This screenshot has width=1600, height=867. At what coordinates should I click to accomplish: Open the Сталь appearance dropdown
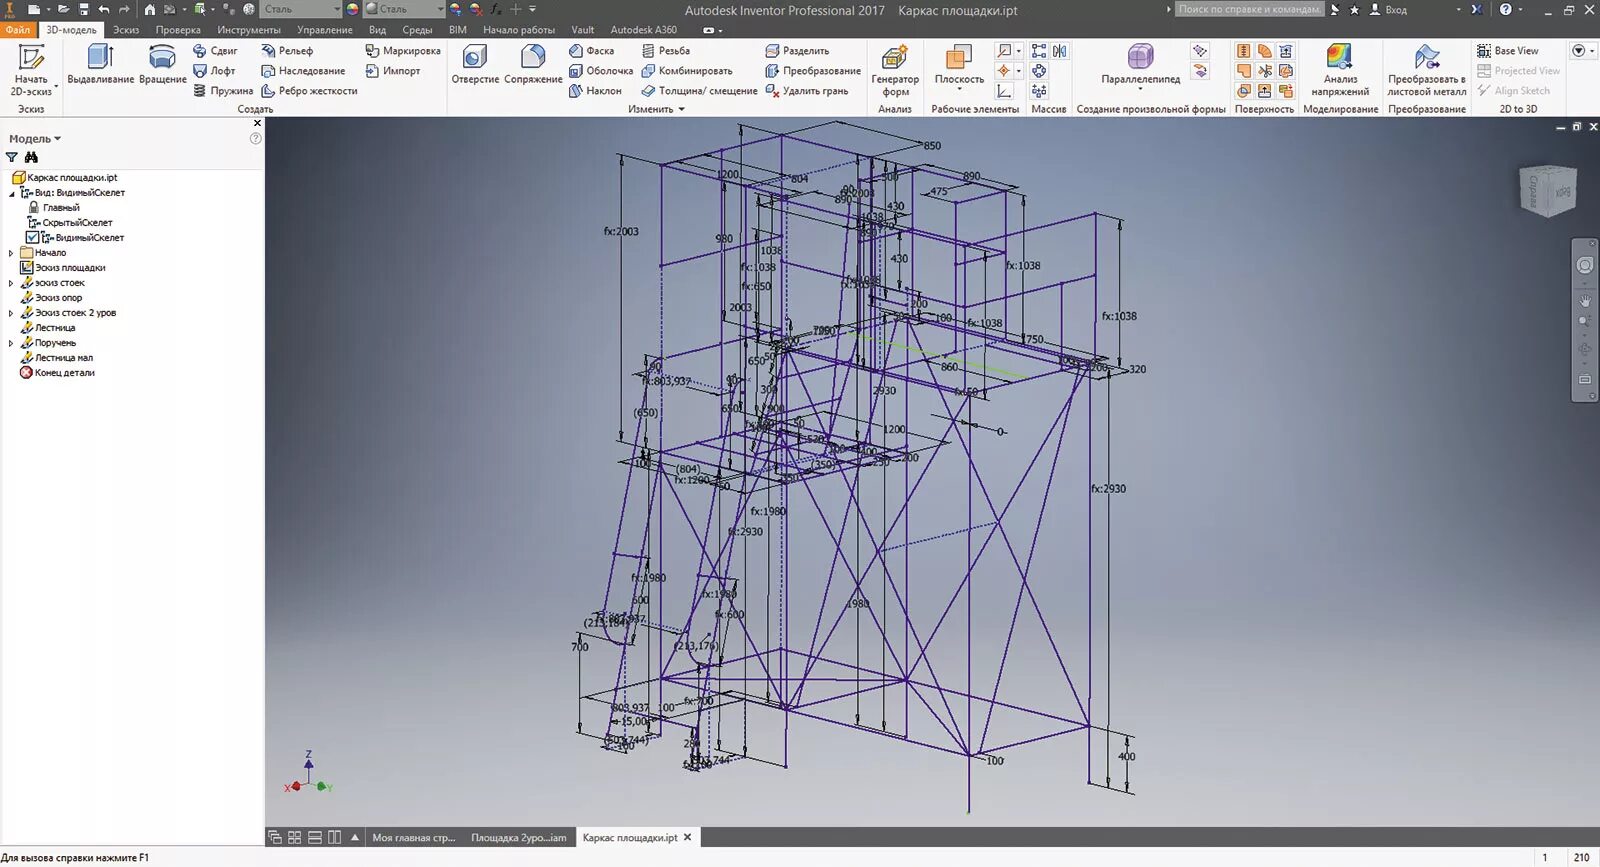pos(403,9)
